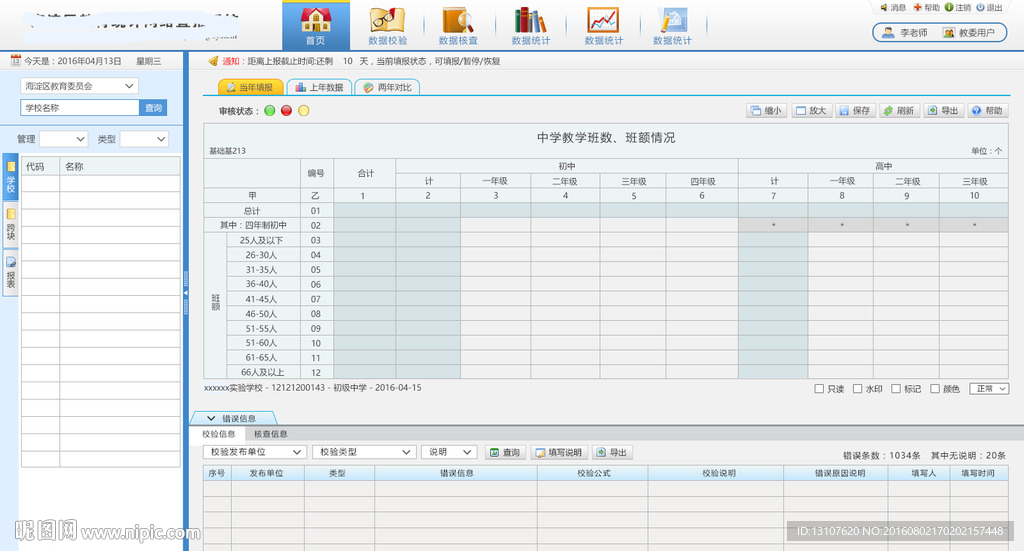The image size is (1024, 551).
Task: Select the red audit status circle
Action: (x=287, y=111)
